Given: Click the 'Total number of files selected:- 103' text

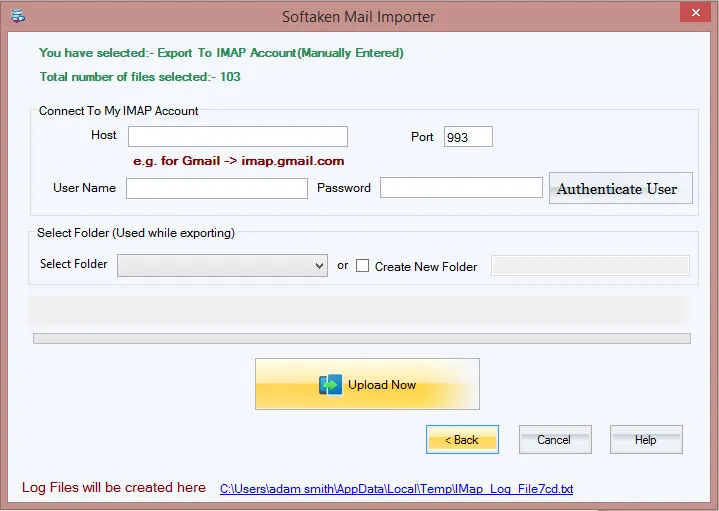Looking at the screenshot, I should click(x=140, y=77).
